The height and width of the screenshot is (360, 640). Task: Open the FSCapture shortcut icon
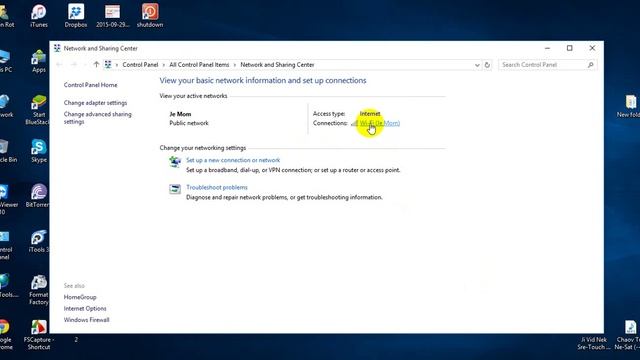pyautogui.click(x=39, y=335)
